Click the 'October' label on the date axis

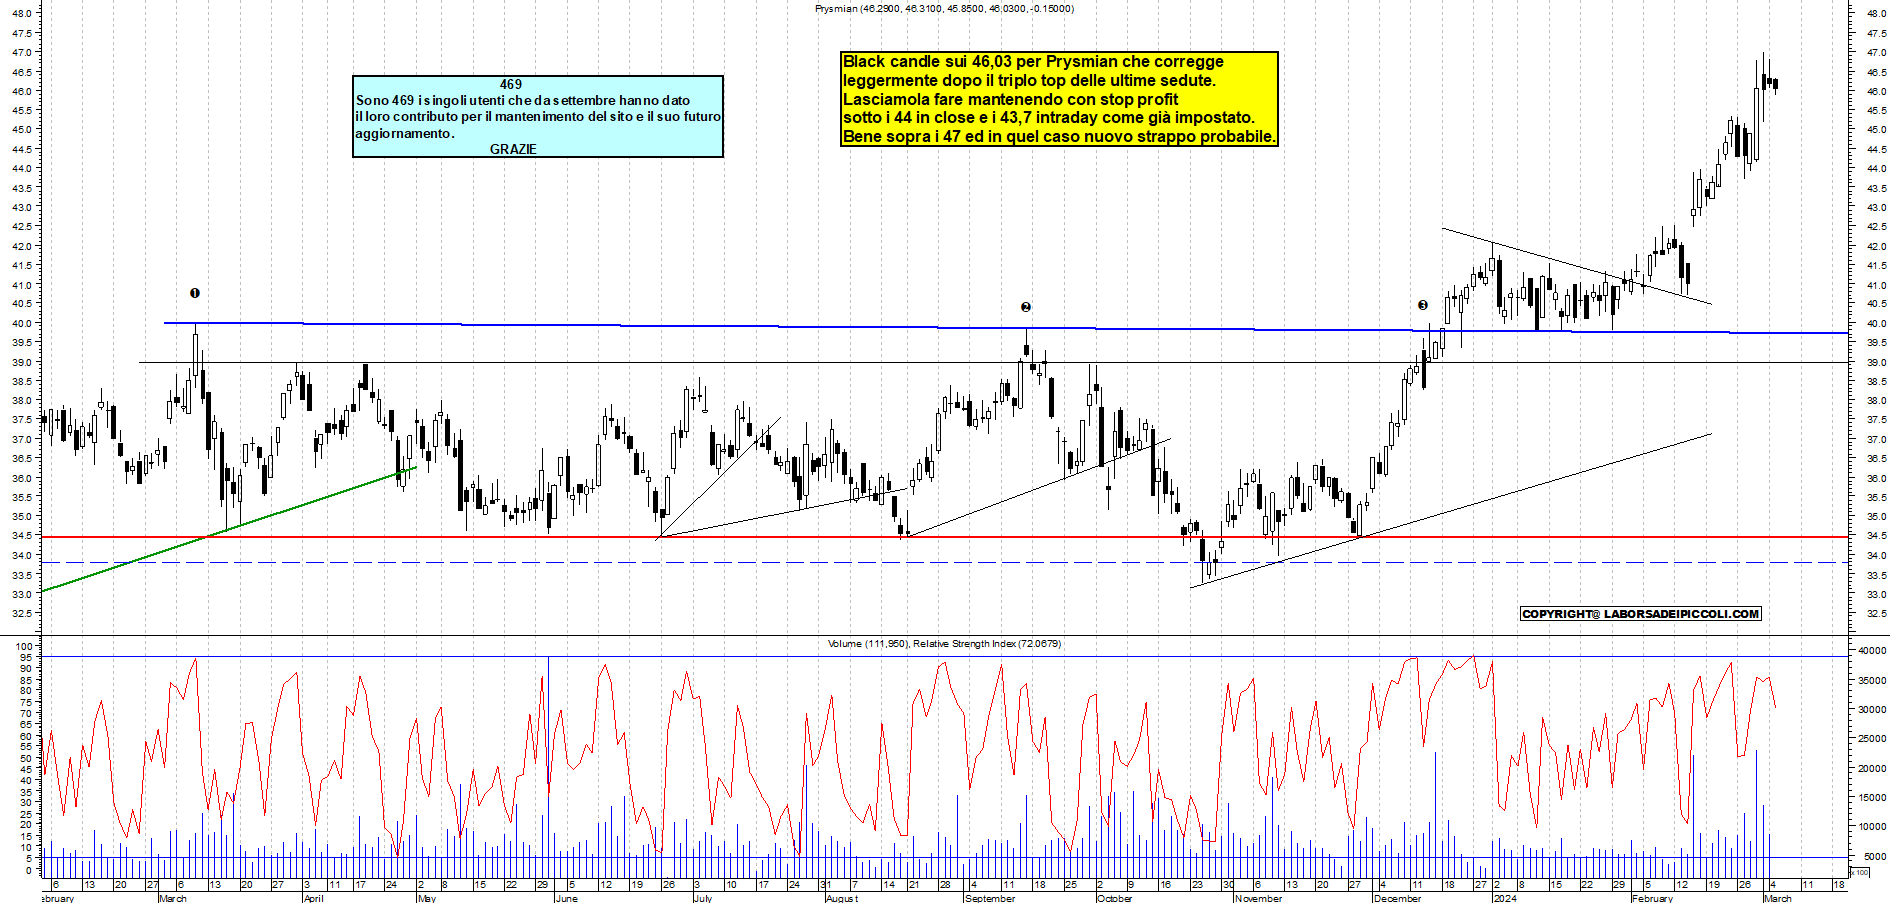coord(1115,898)
